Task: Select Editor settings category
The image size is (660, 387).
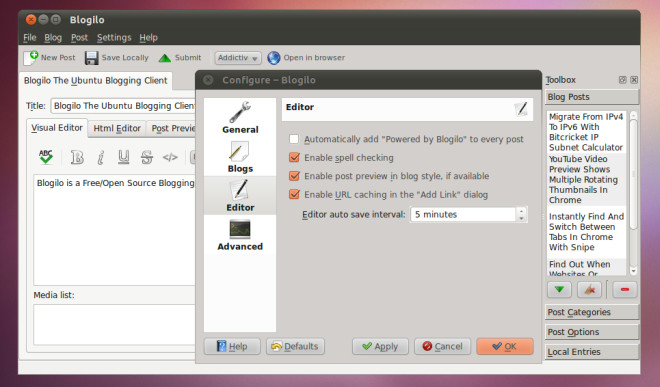Action: 240,196
